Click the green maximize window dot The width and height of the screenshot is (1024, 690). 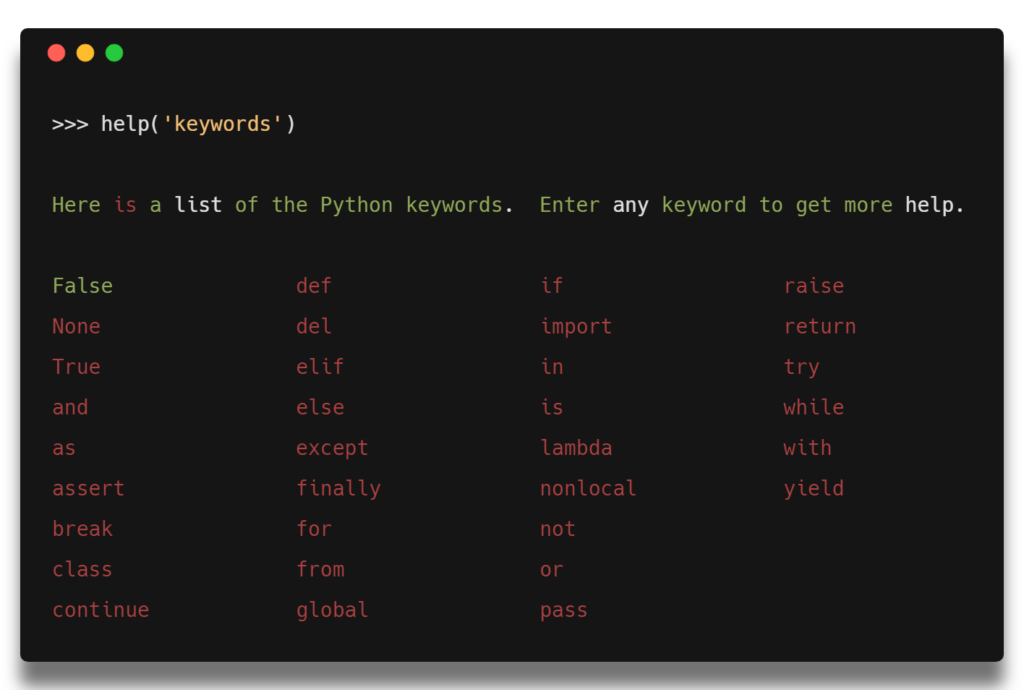pos(114,53)
